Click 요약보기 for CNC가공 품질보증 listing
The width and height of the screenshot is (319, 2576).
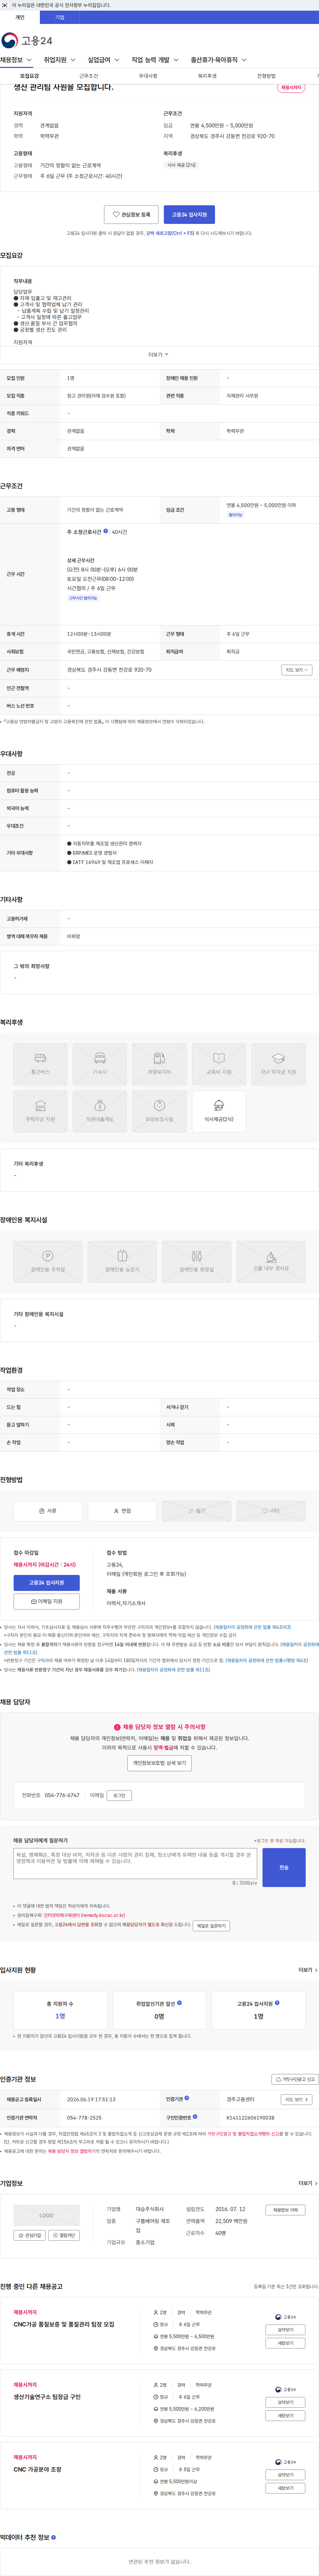coord(285,2330)
